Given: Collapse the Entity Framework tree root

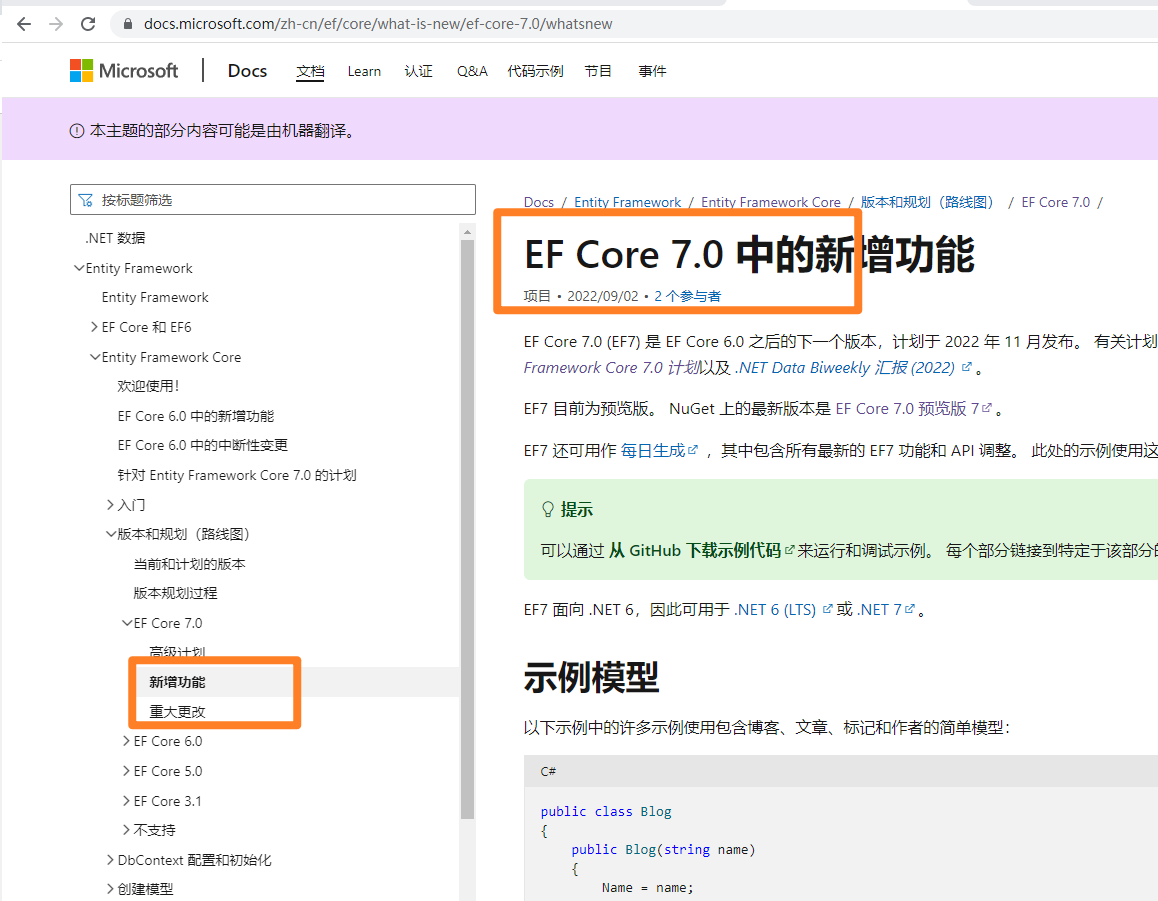Looking at the screenshot, I should tap(79, 268).
